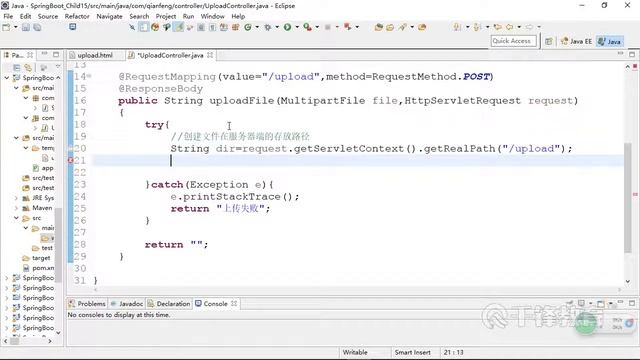Select the UploadController.java editor tab

[170, 55]
